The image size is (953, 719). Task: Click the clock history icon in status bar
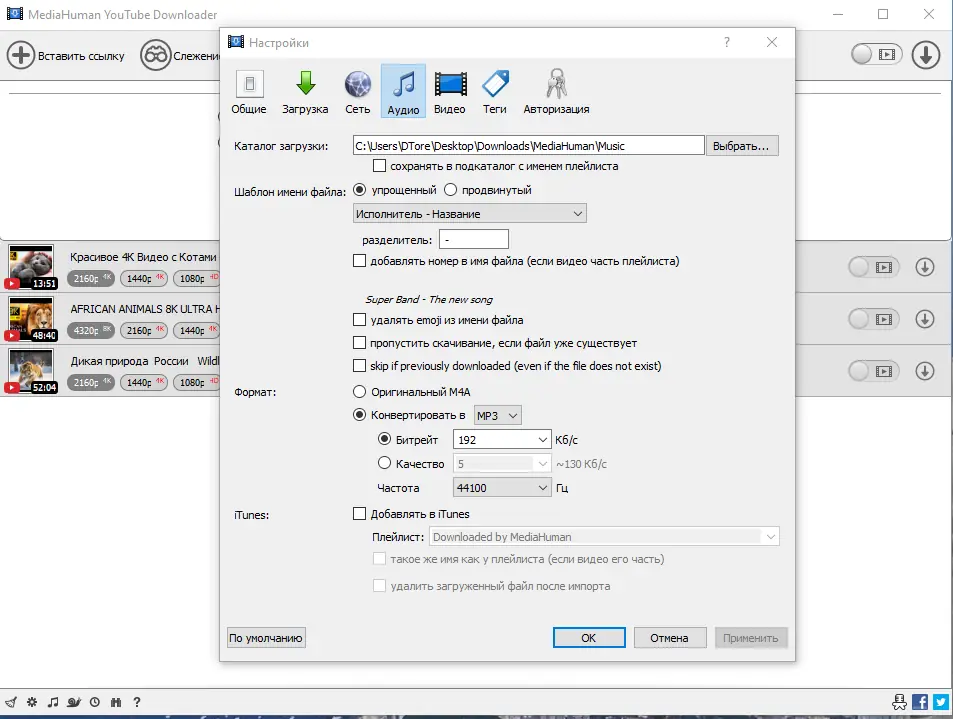pos(95,702)
